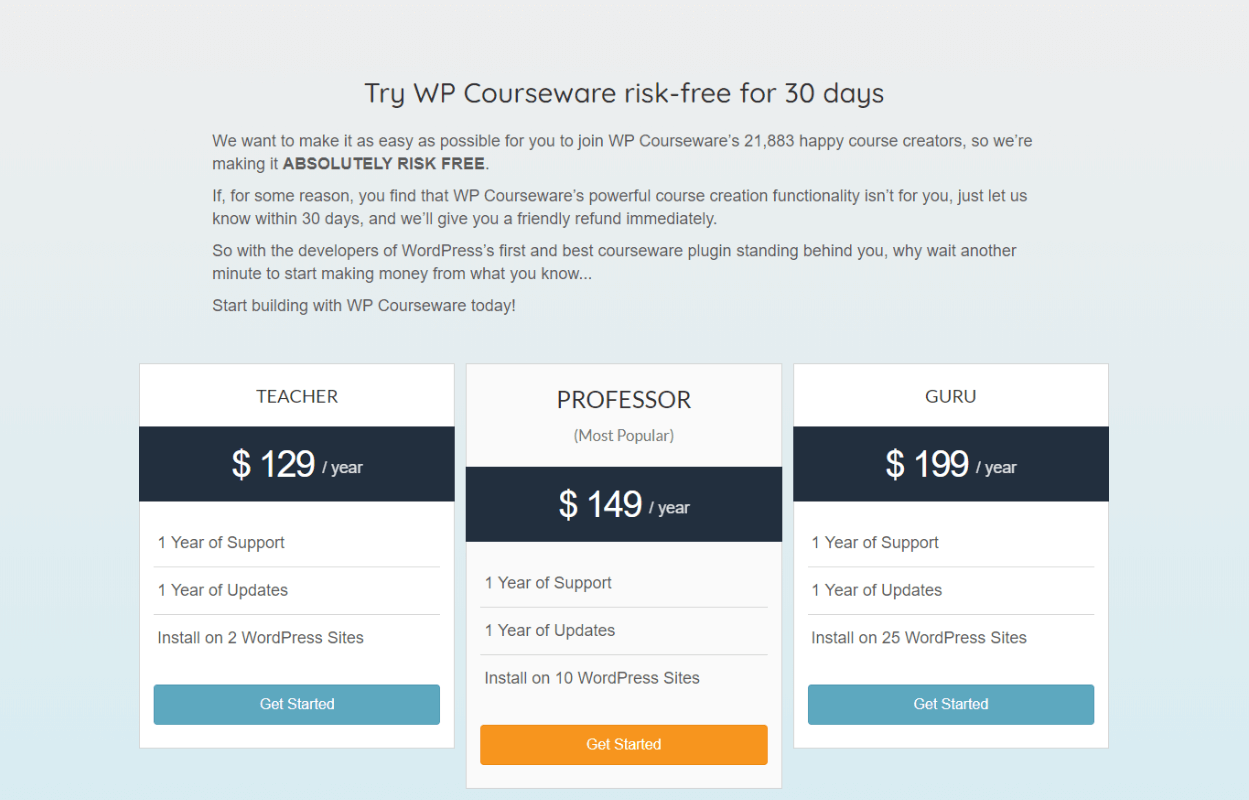The width and height of the screenshot is (1249, 800).
Task: Click 'Start building with WP Courseware today!' text
Action: 364,306
